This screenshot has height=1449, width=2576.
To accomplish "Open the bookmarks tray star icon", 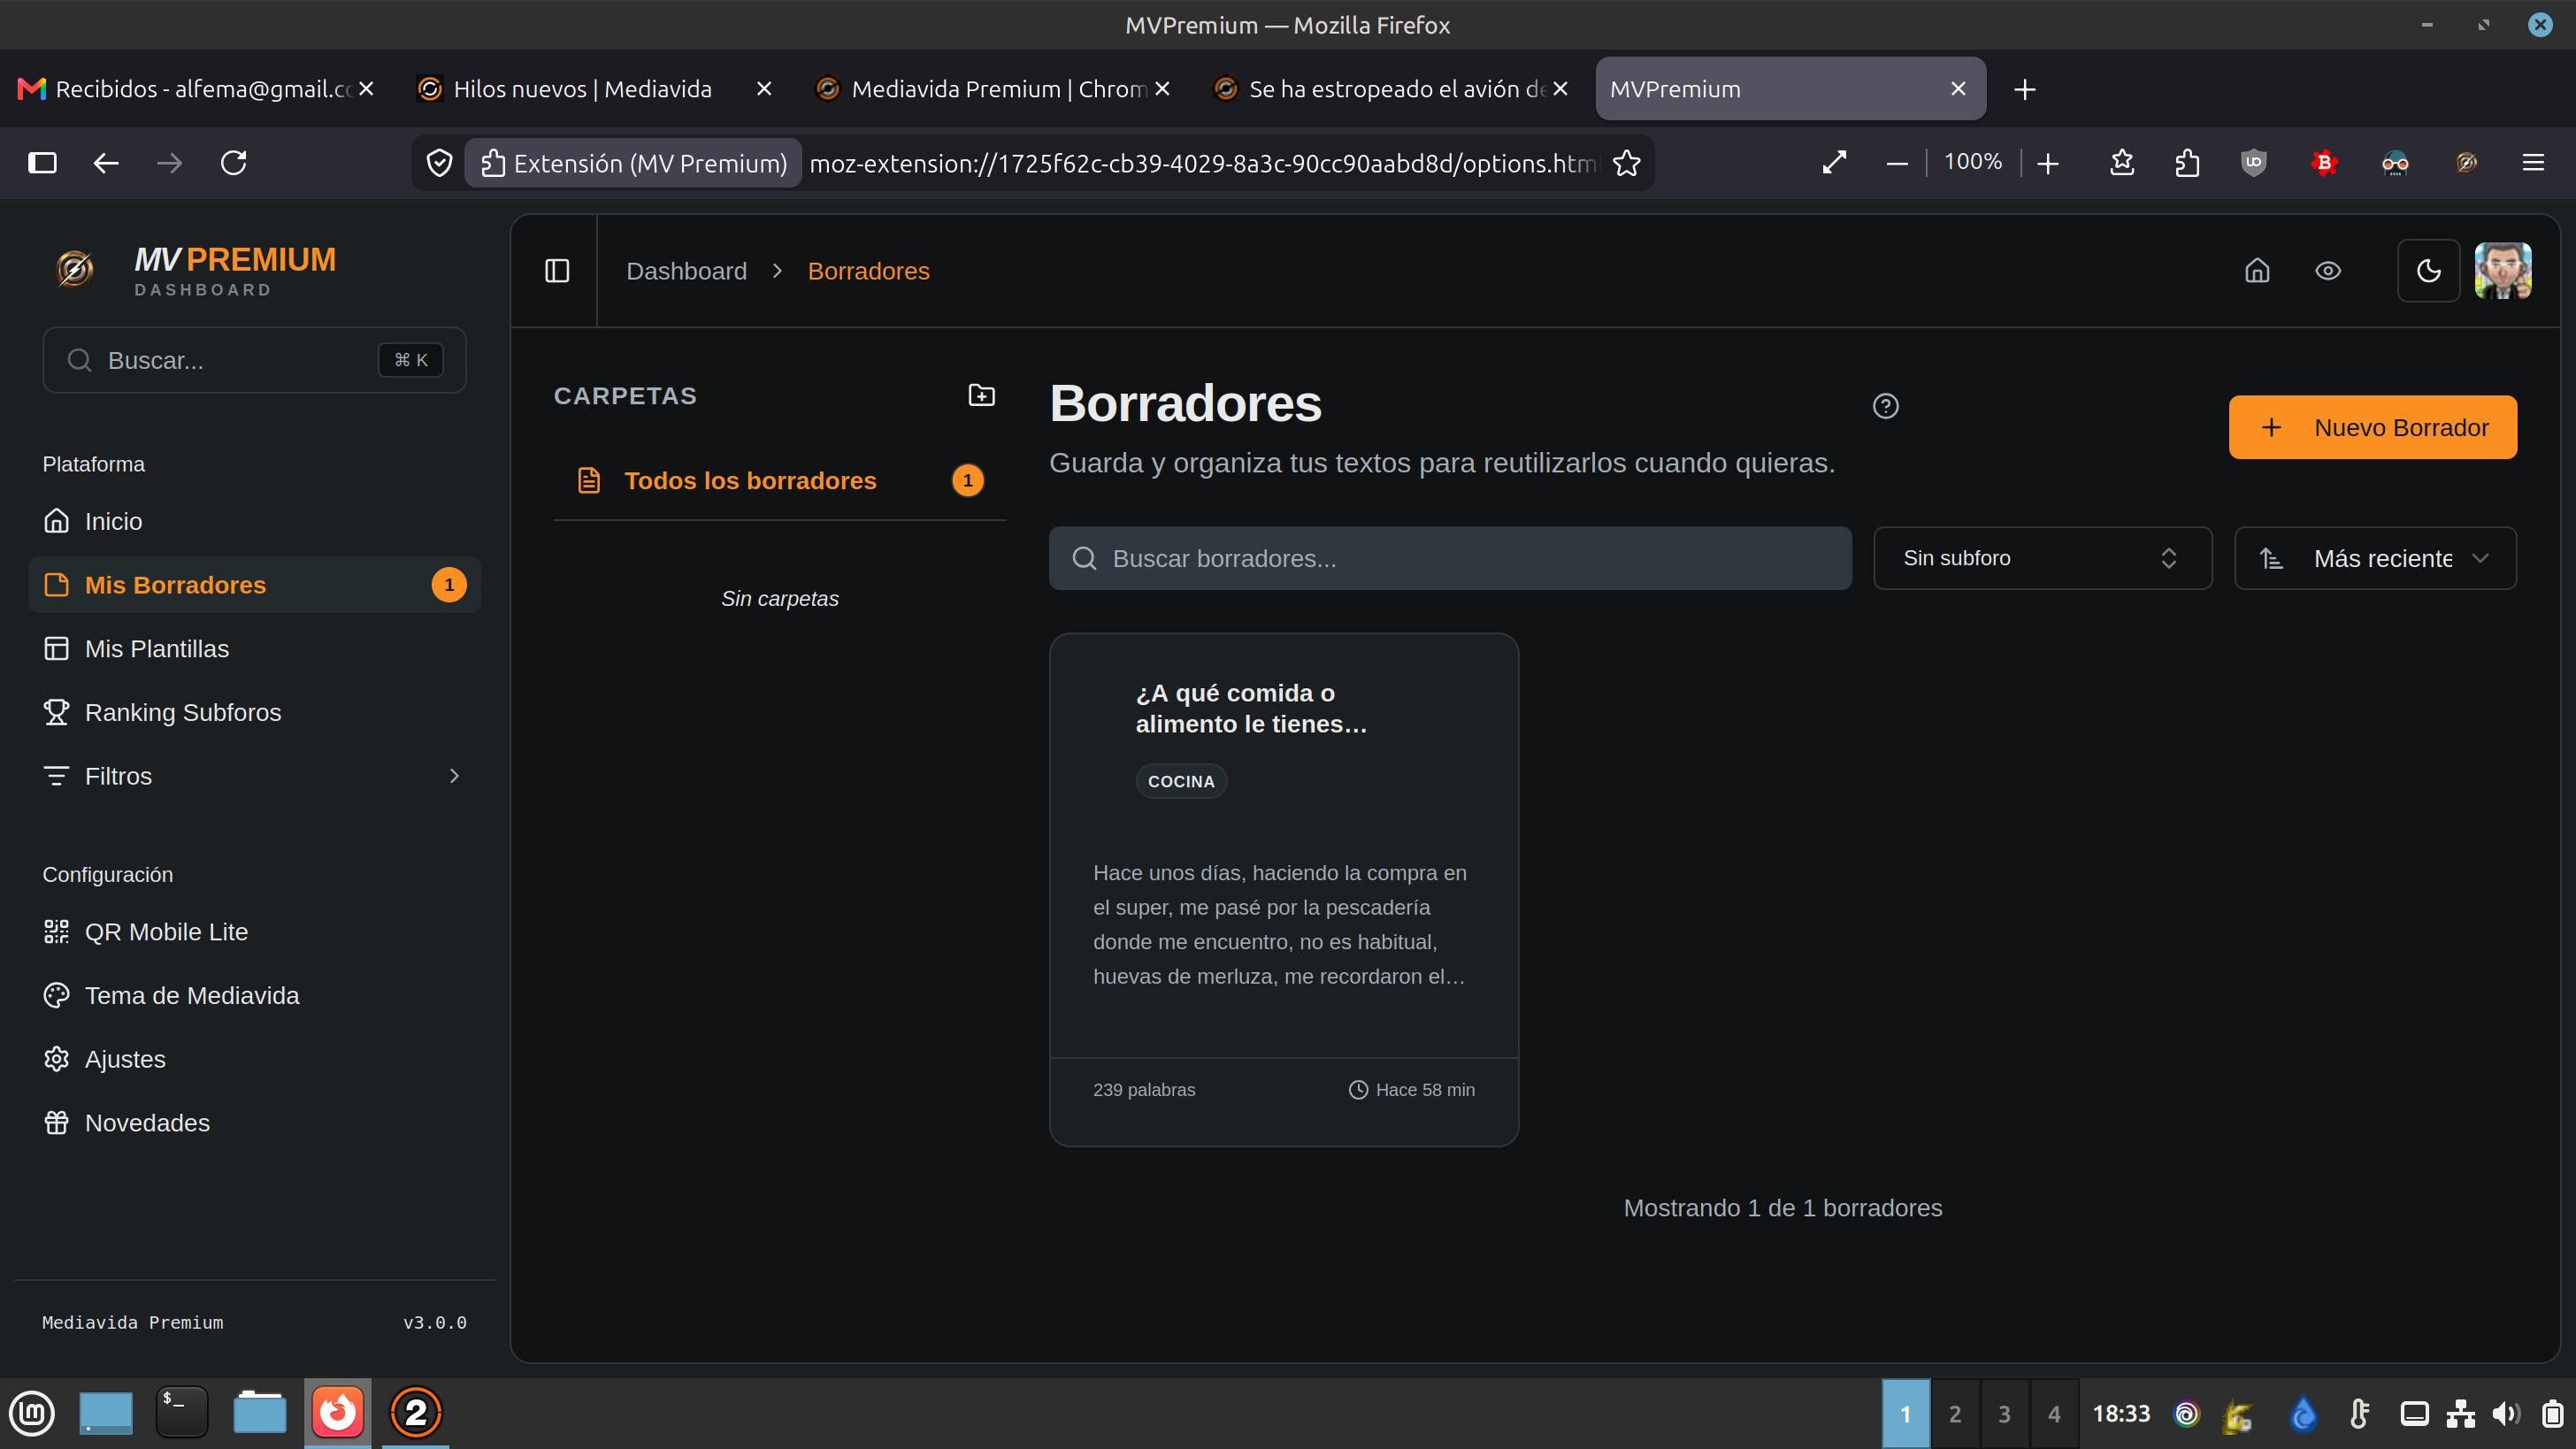I will pos(2122,162).
